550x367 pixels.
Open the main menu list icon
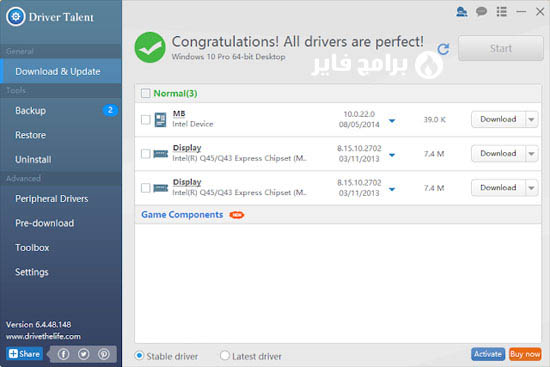point(502,12)
